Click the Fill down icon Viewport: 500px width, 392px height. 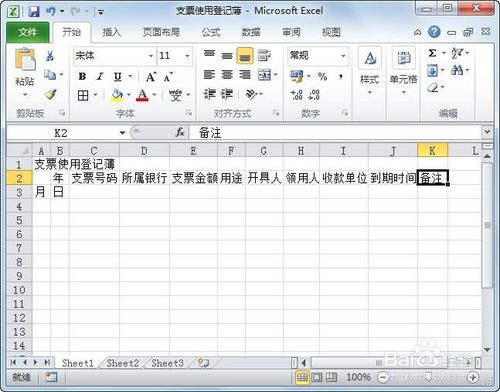coord(432,70)
